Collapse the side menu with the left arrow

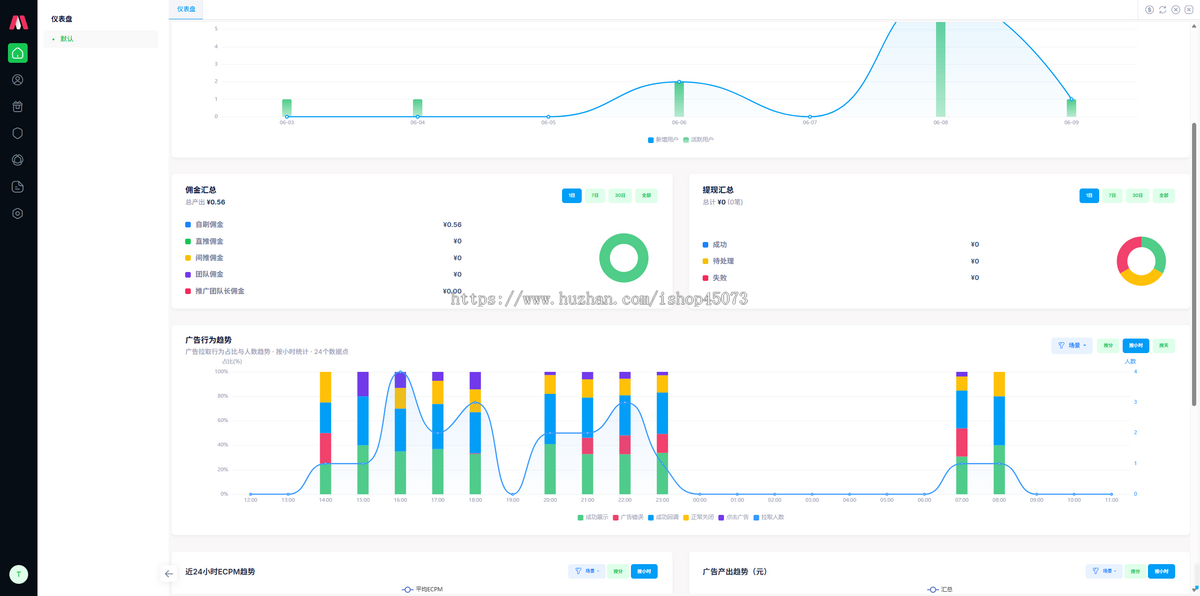(169, 574)
